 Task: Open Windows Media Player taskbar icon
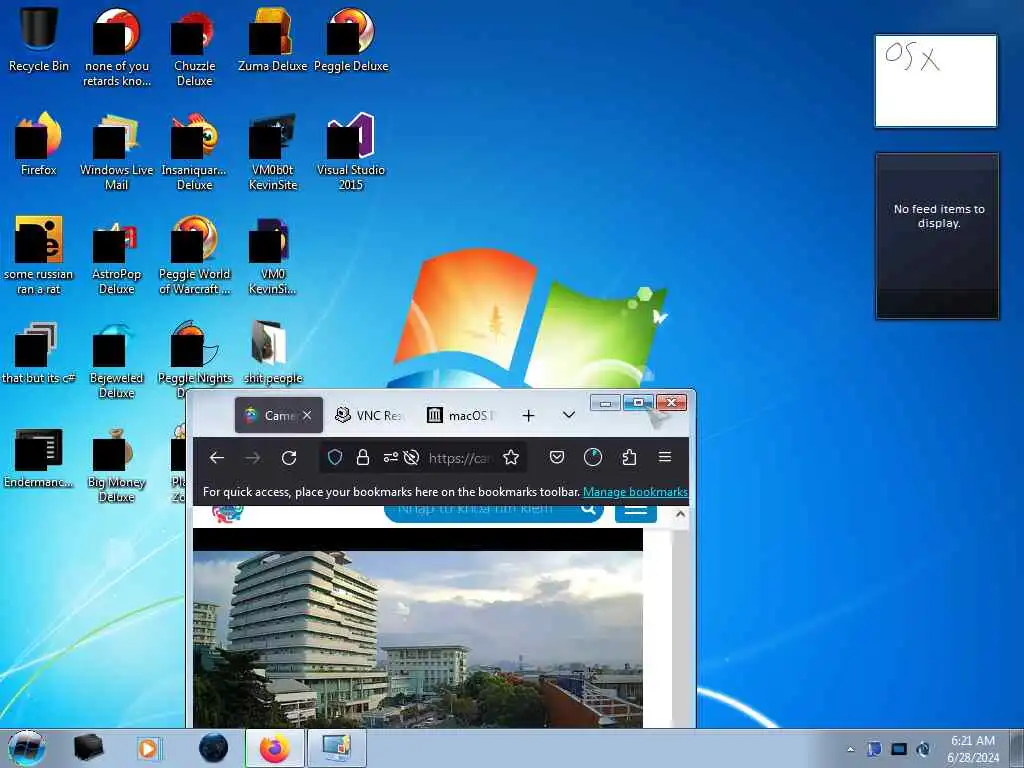(148, 748)
